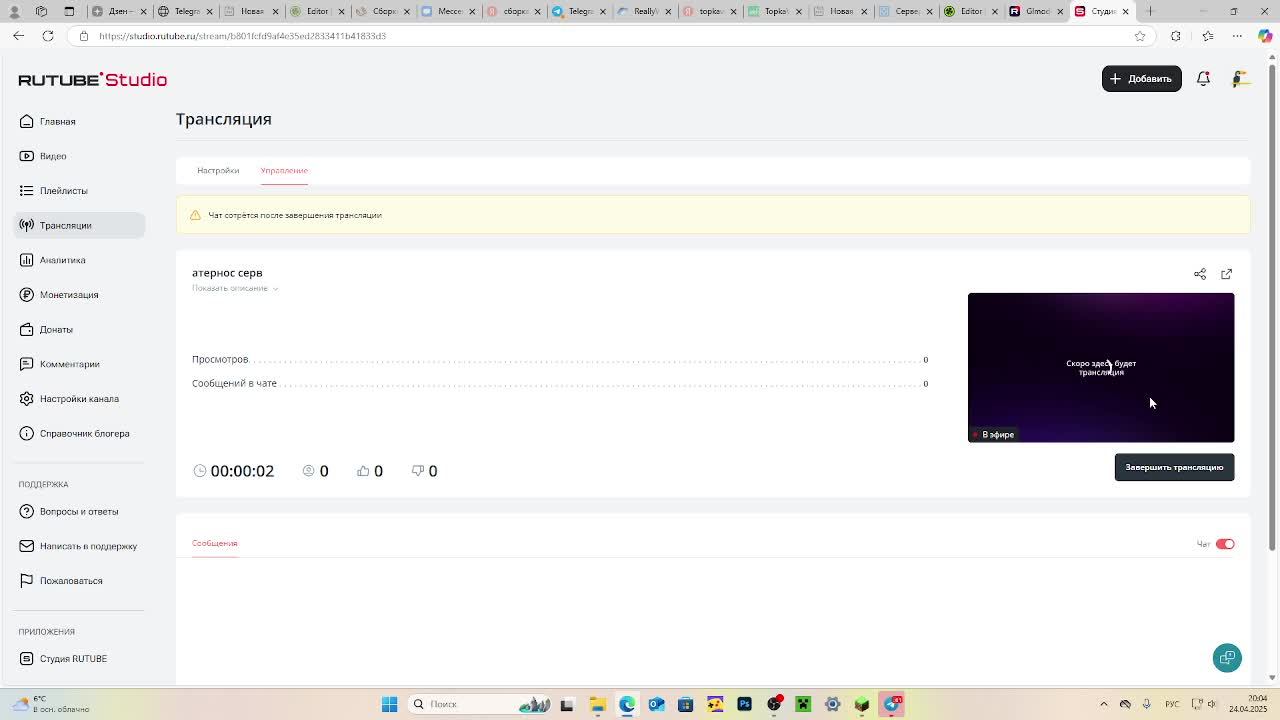Viewport: 1280px width, 720px height.
Task: Switch to the Настройки tab
Action: point(218,170)
